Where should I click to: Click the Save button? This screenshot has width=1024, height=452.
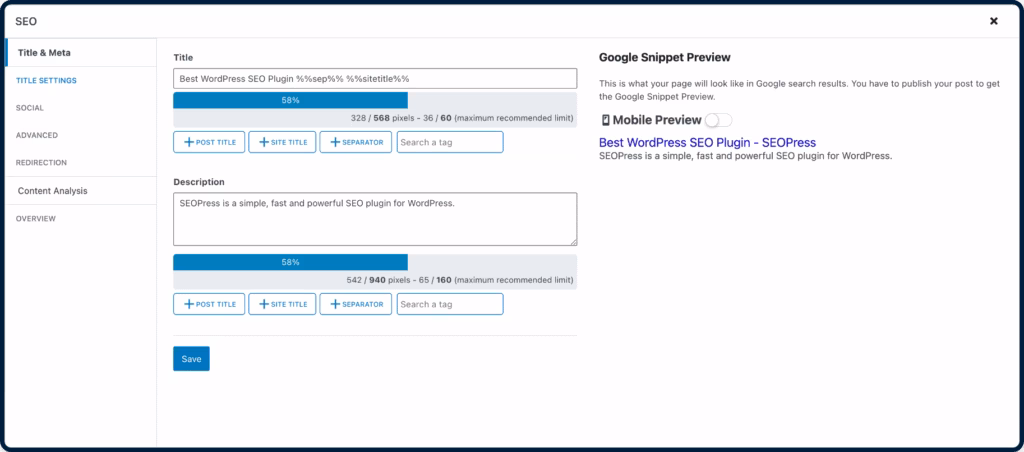(191, 358)
